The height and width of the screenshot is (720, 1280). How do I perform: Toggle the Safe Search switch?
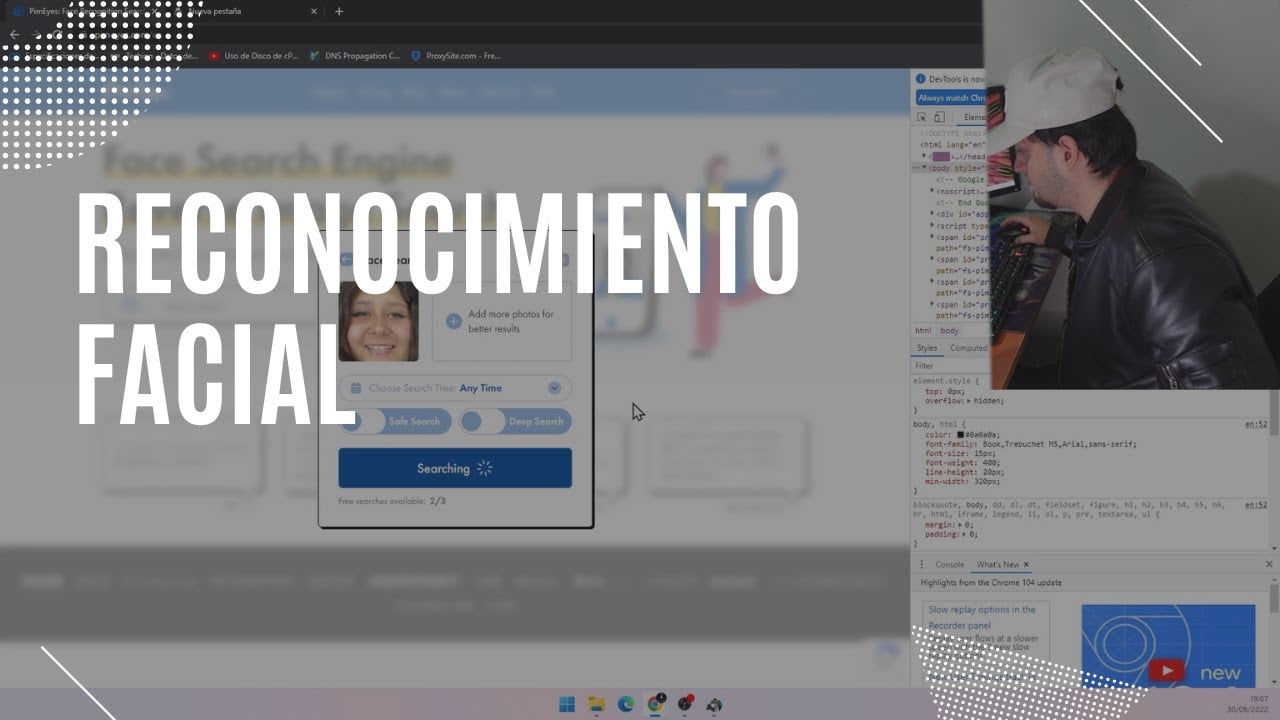pyautogui.click(x=395, y=421)
